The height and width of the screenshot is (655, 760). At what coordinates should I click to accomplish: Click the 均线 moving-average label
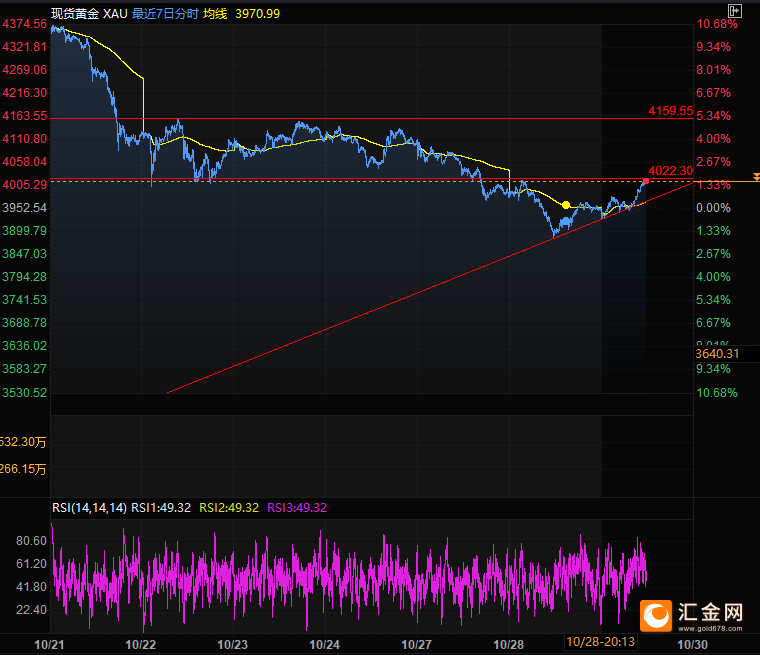(215, 14)
